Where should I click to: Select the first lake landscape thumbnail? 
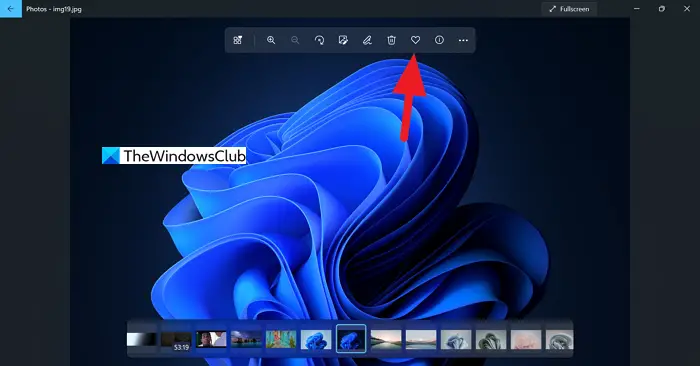(386, 339)
